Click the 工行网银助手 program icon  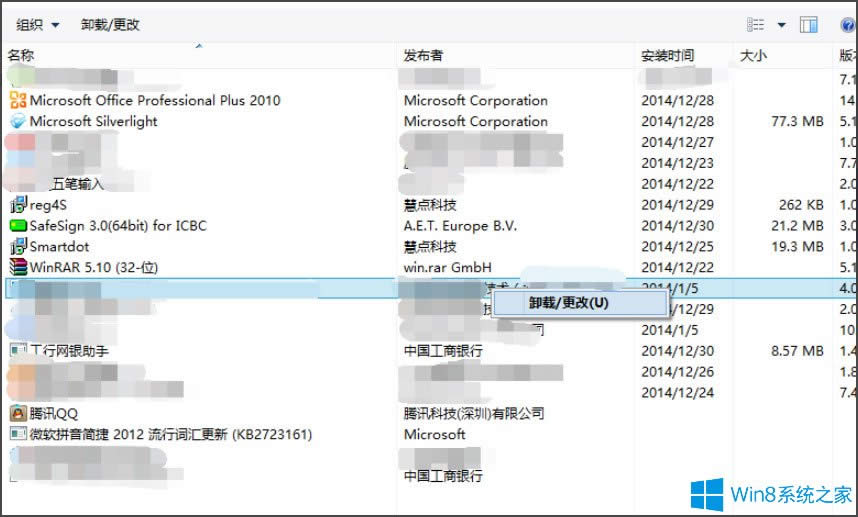[x=18, y=350]
